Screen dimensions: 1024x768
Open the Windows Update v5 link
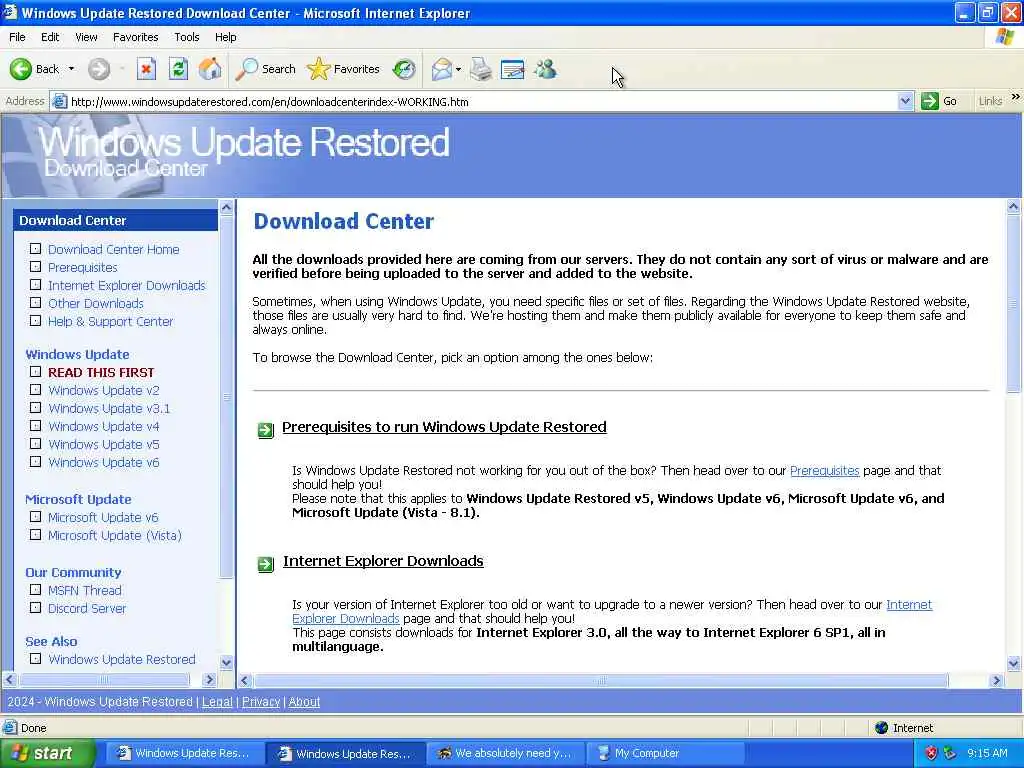(x=104, y=444)
